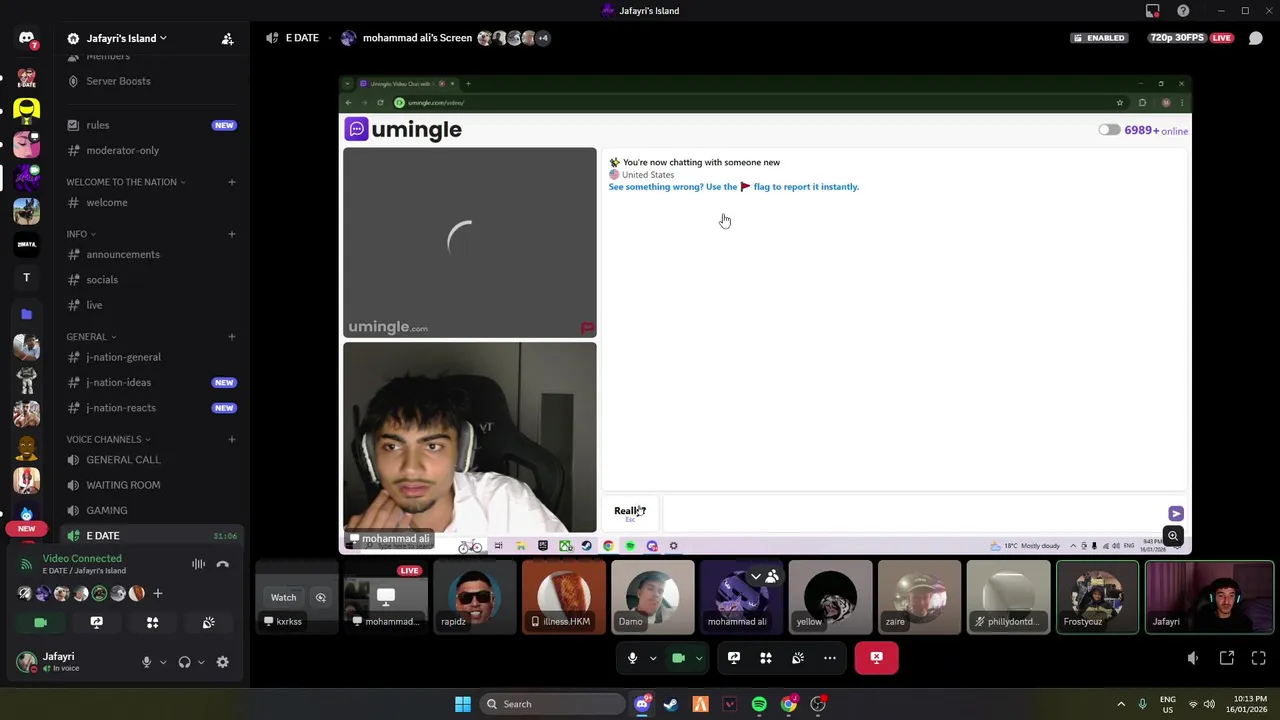Click the magnifier icon on the stream
Image resolution: width=1280 pixels, height=720 pixels.
tap(1173, 537)
